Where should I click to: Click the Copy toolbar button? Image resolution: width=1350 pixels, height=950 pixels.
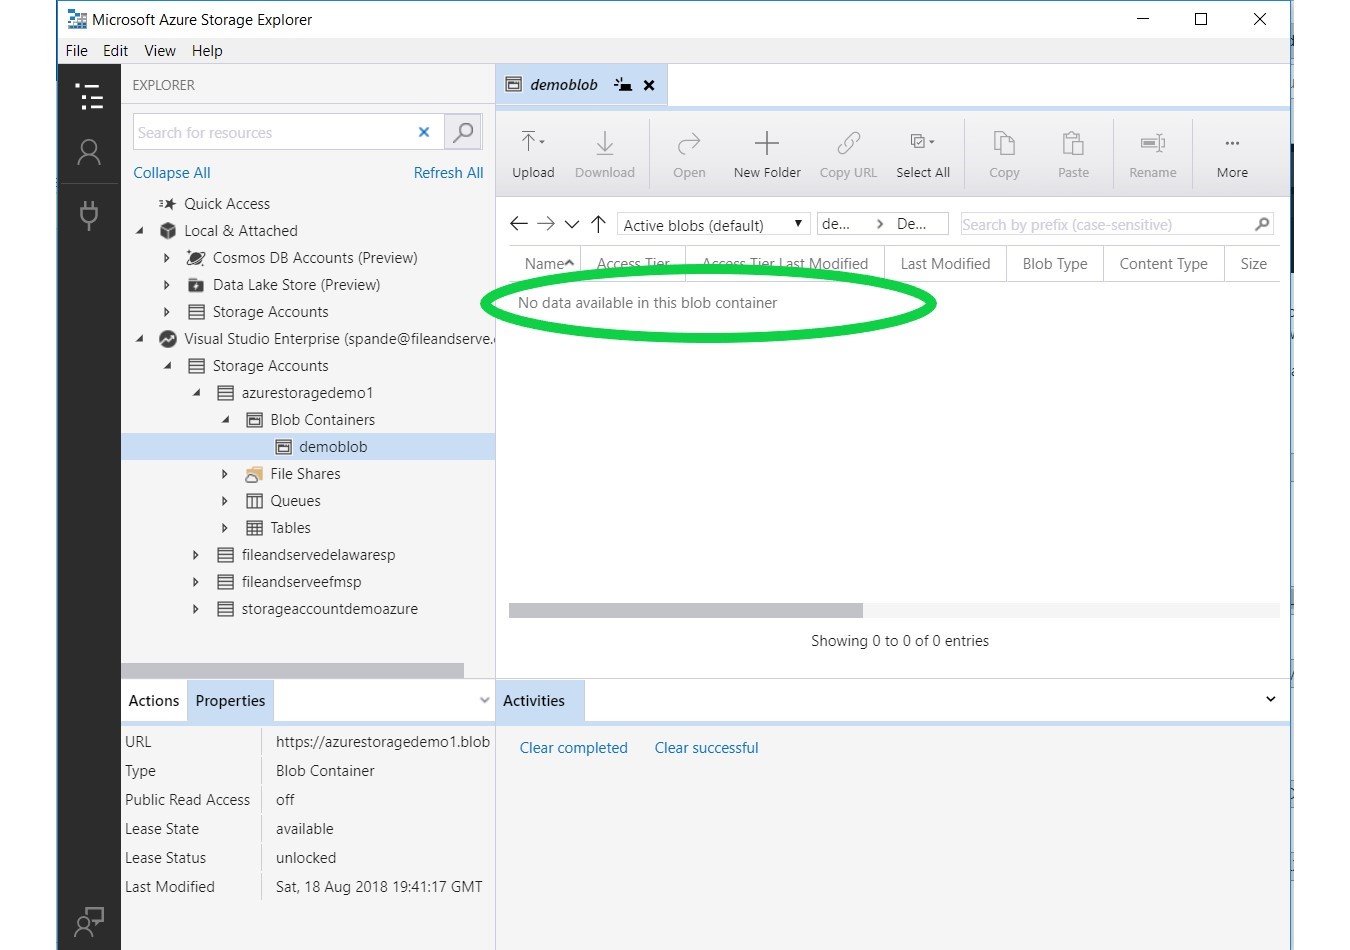point(1004,155)
